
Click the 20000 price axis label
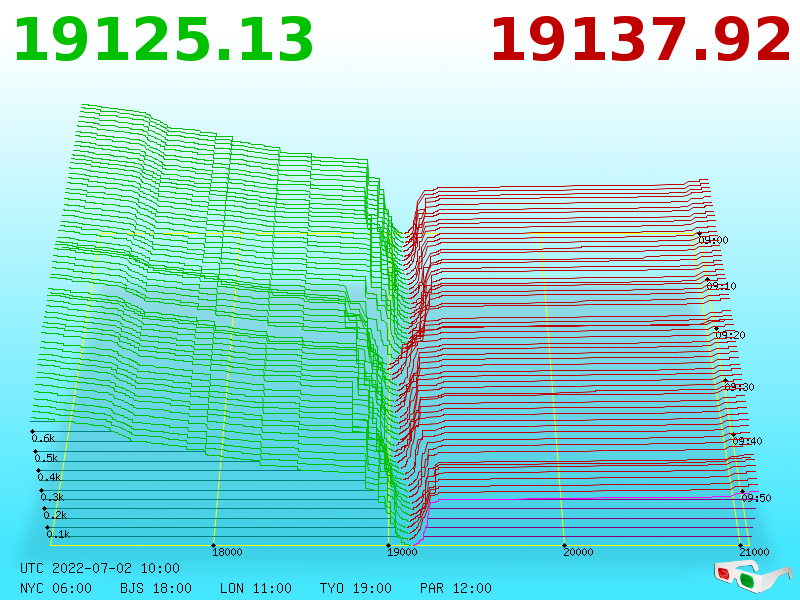tap(578, 552)
